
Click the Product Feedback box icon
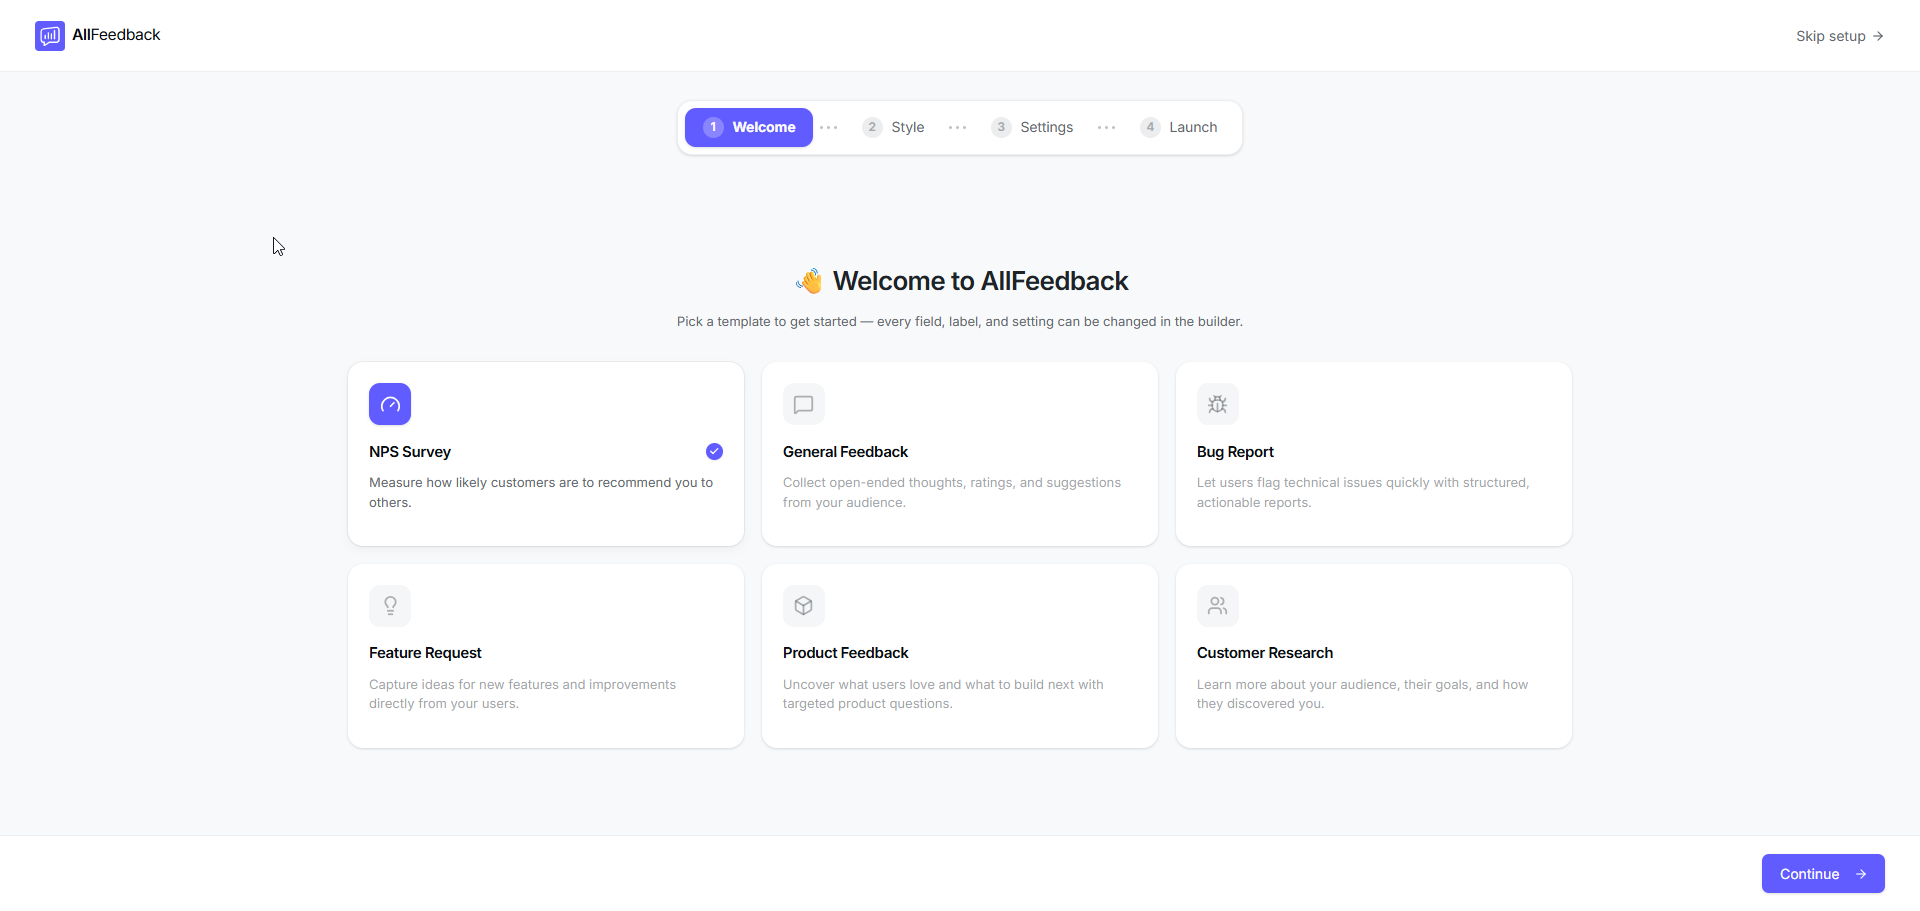coord(804,606)
